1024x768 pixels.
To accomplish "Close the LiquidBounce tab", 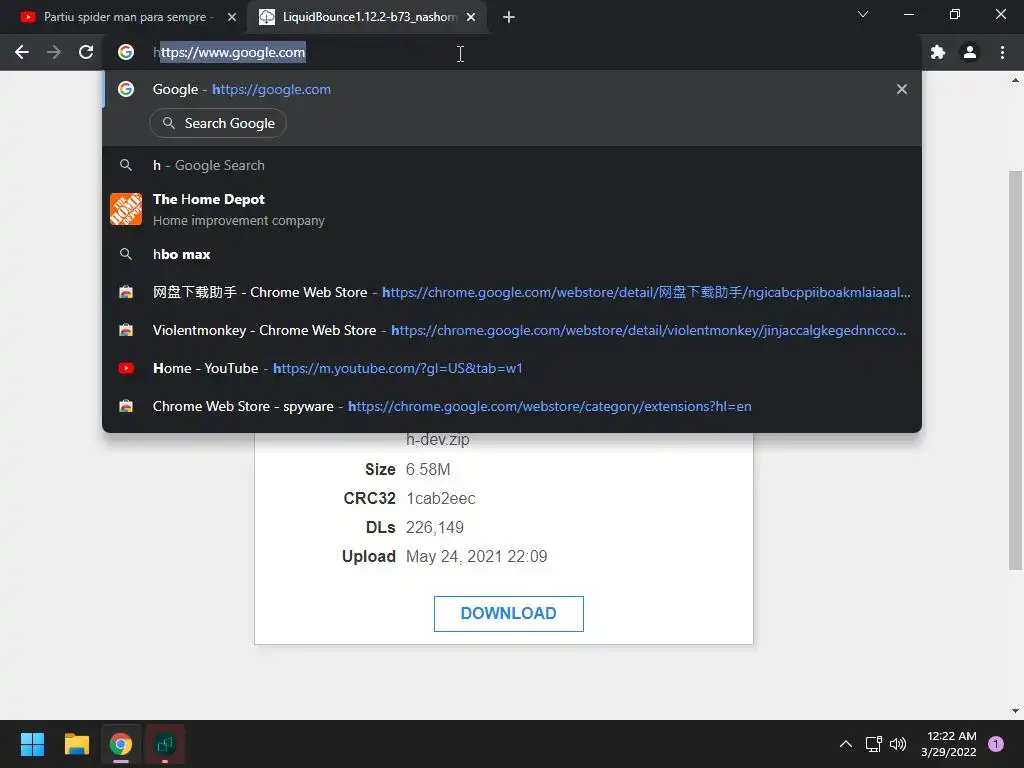I will click(x=471, y=17).
